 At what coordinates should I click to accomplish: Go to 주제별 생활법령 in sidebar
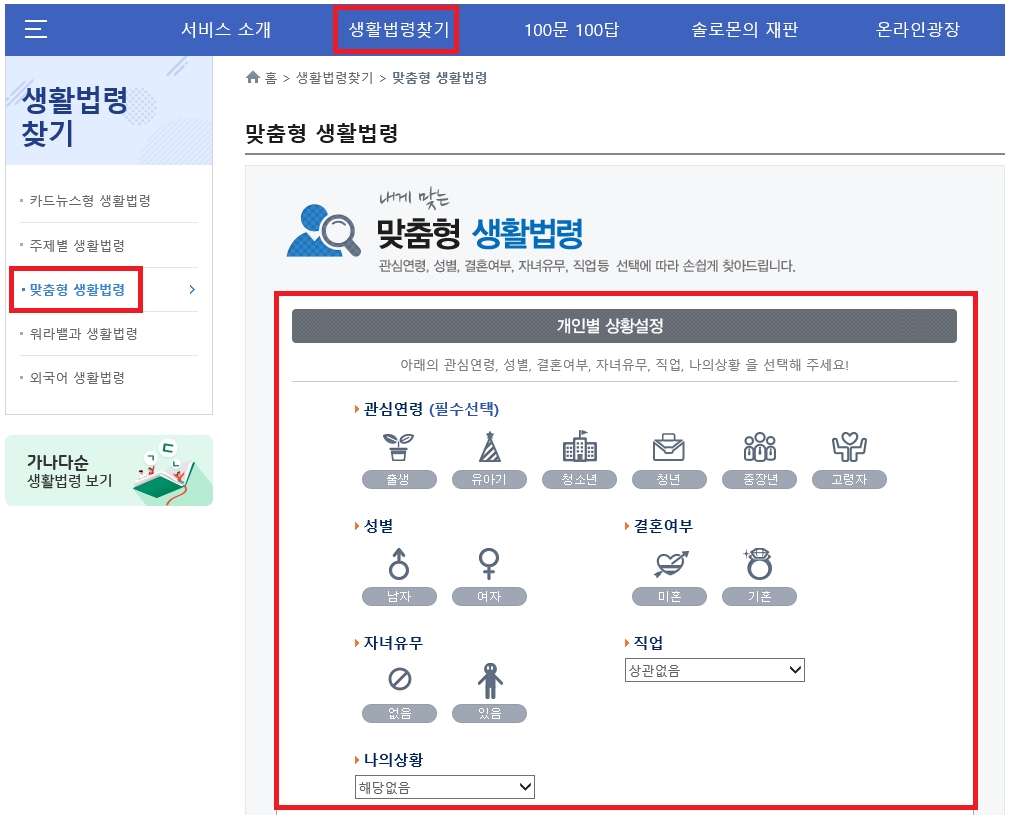point(77,246)
